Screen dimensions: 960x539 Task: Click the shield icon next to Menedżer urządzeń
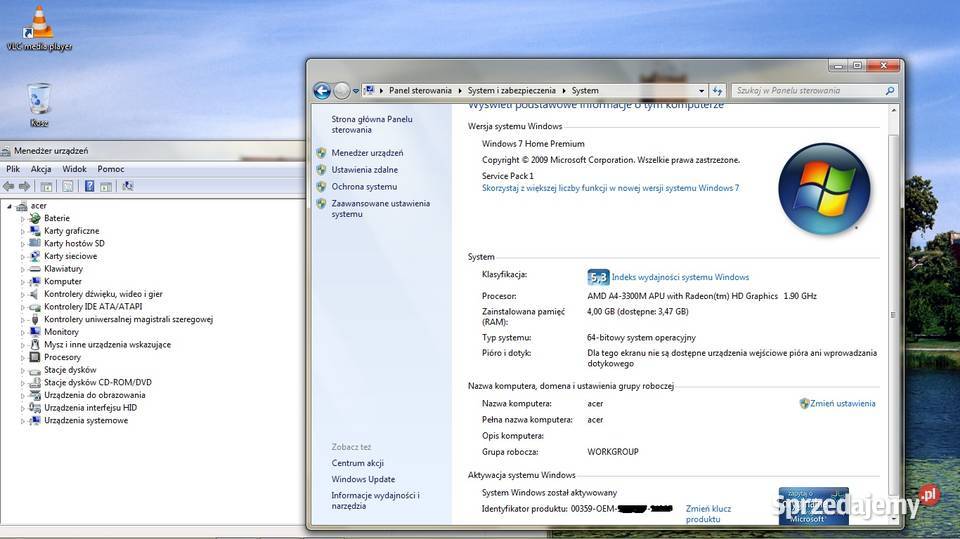coord(321,153)
